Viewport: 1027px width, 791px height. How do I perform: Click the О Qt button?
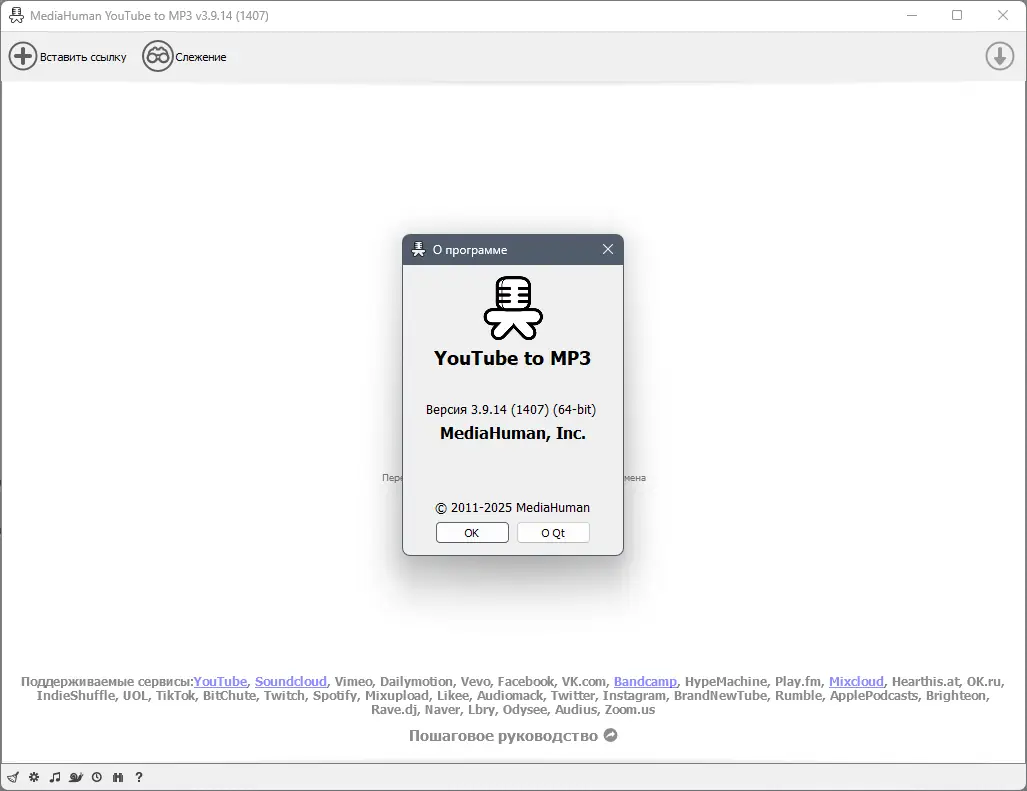553,533
